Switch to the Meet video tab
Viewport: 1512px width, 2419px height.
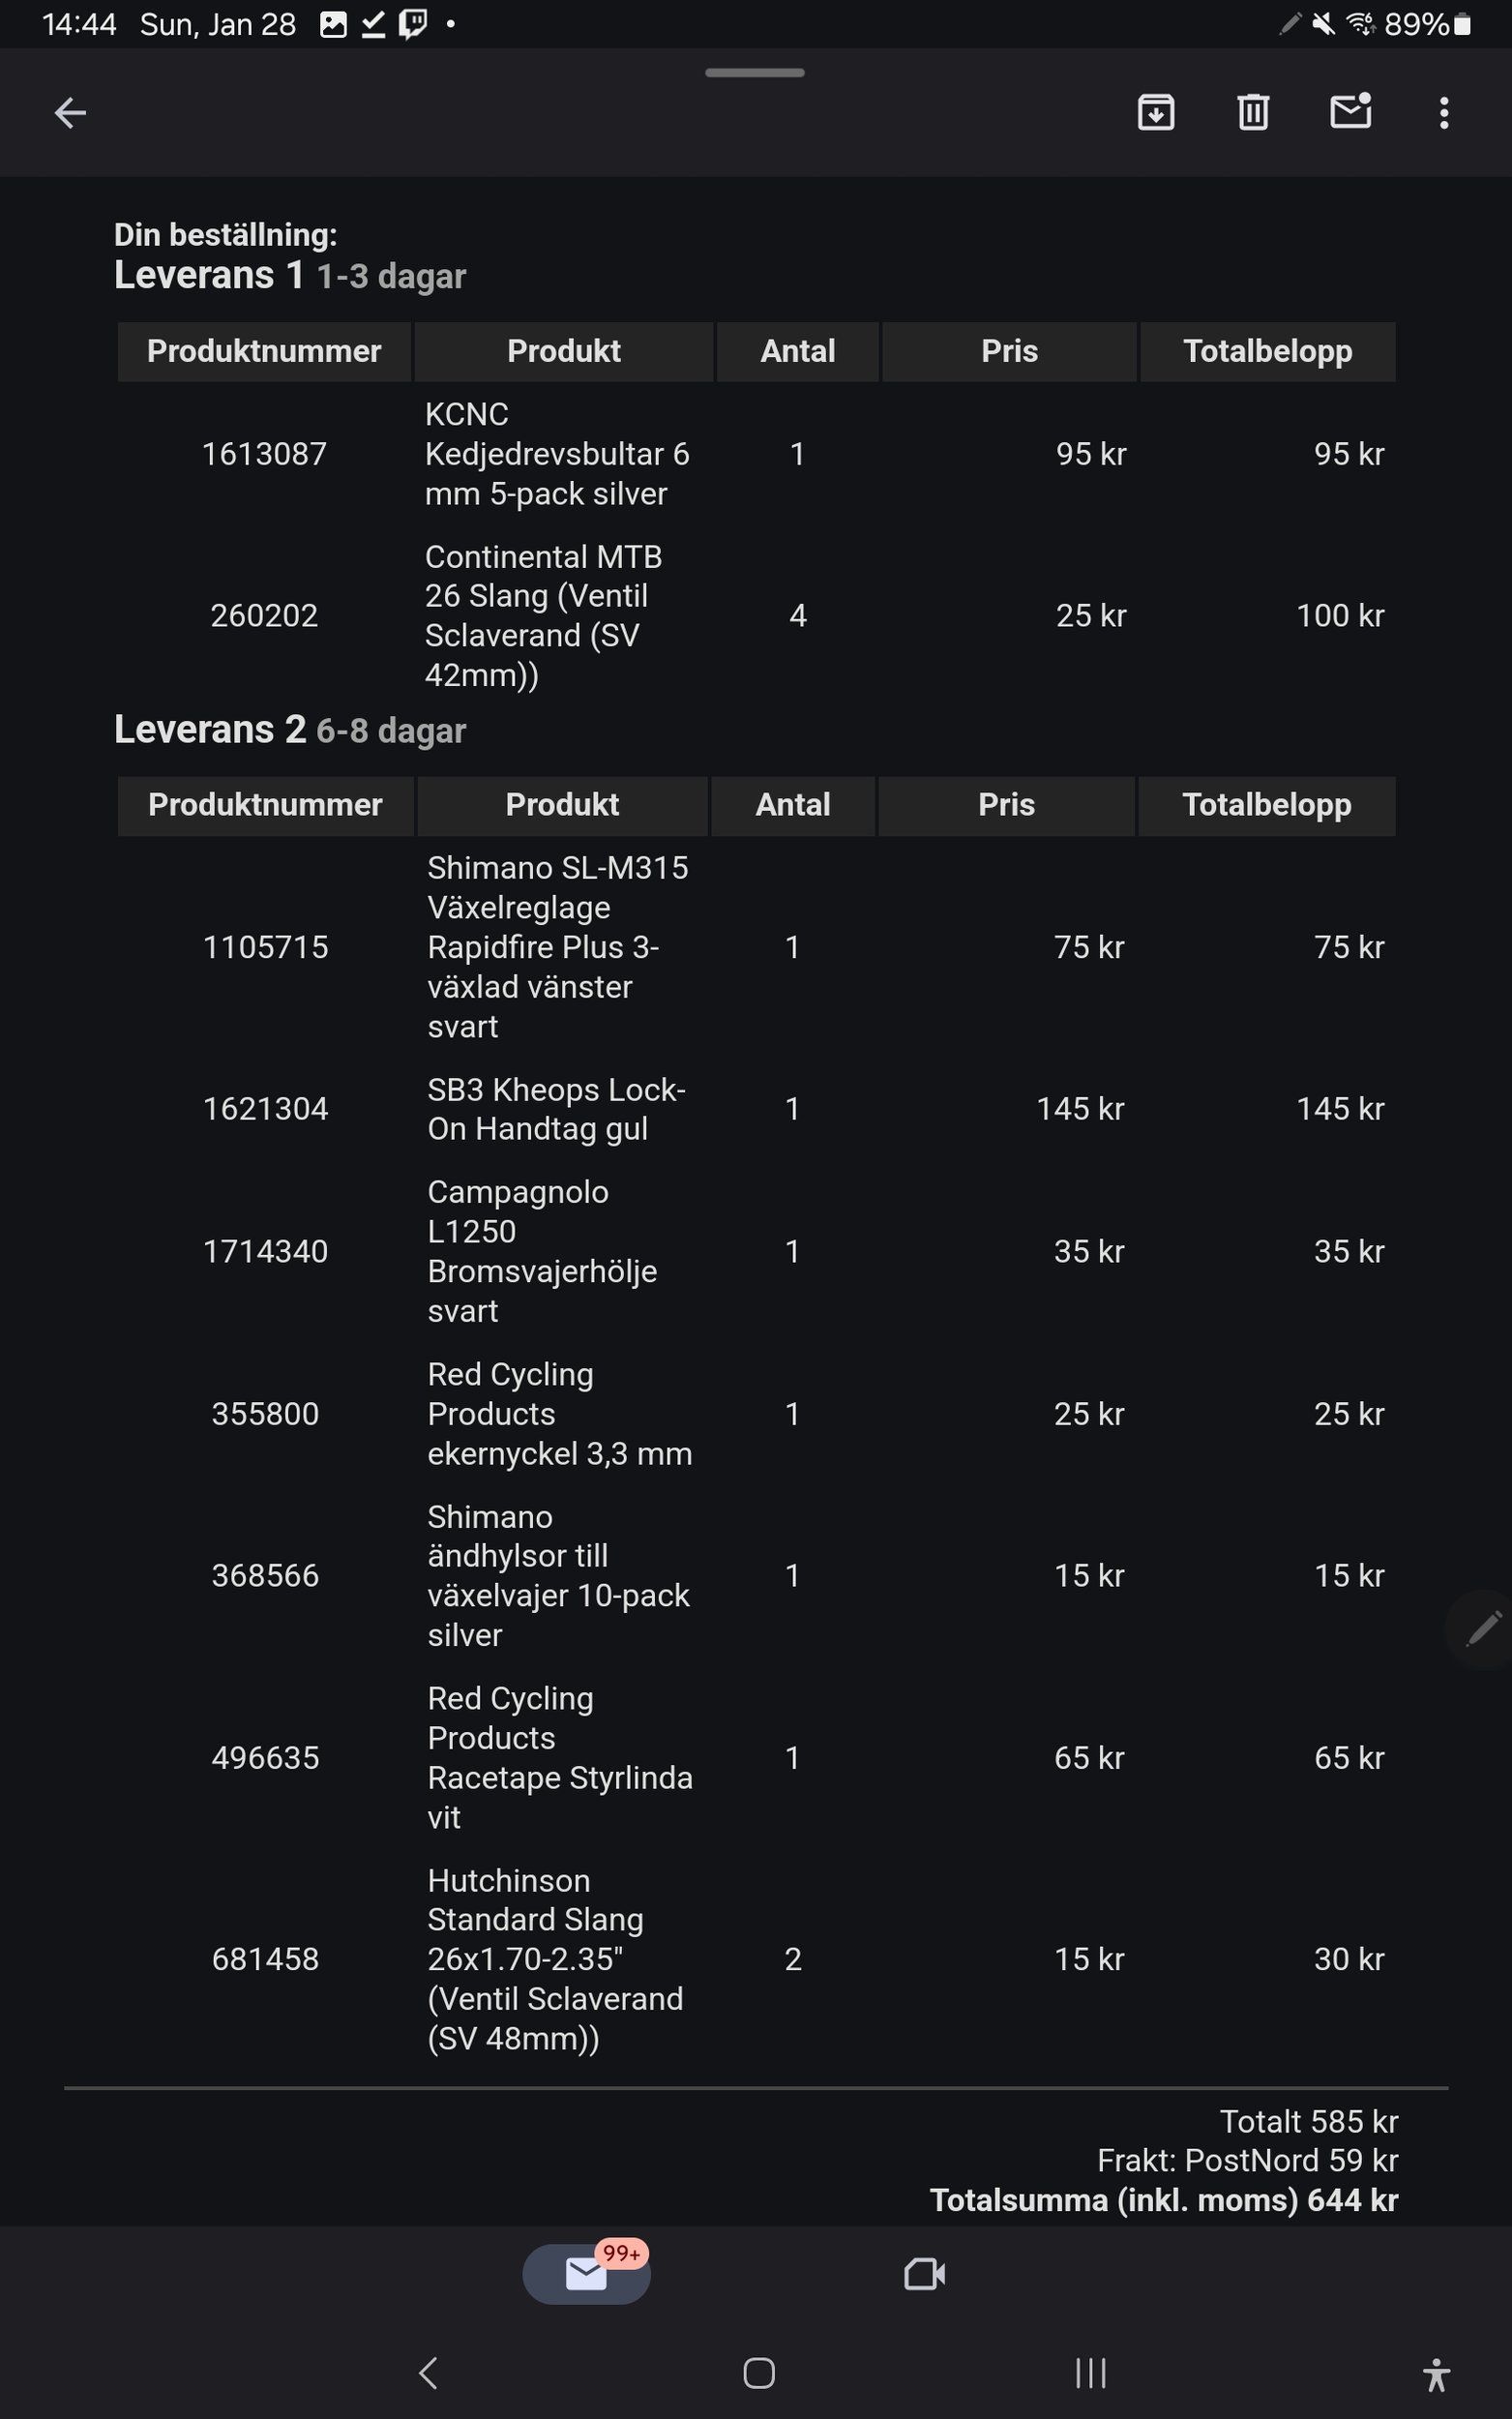pos(924,2274)
